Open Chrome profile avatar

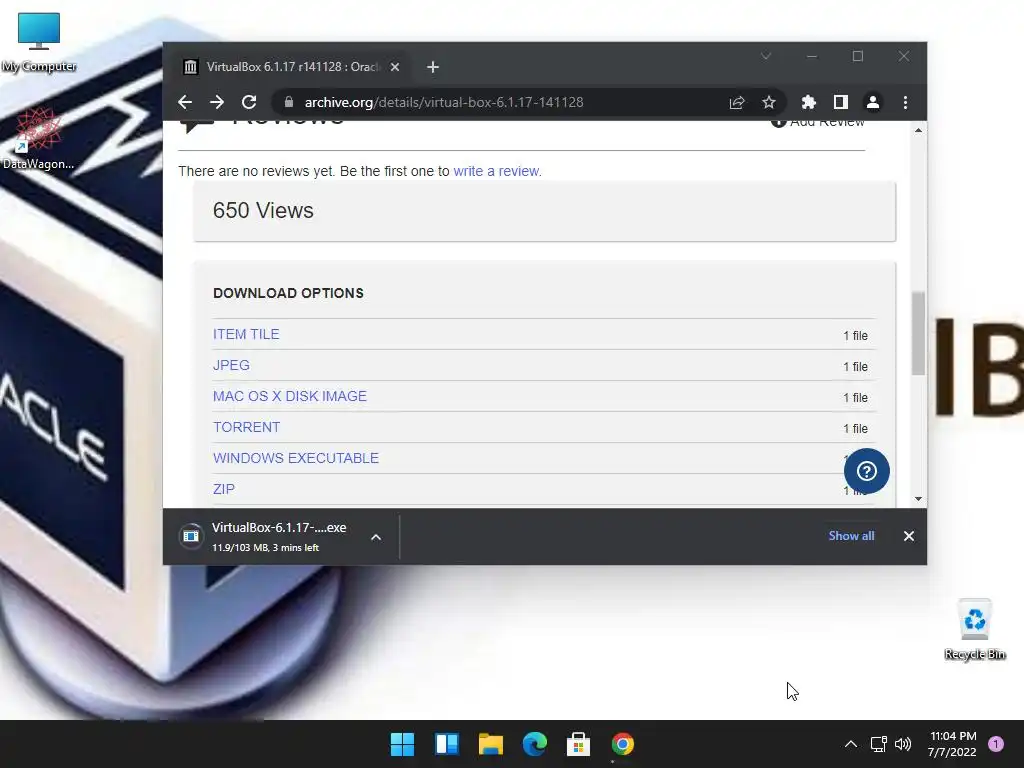click(872, 103)
